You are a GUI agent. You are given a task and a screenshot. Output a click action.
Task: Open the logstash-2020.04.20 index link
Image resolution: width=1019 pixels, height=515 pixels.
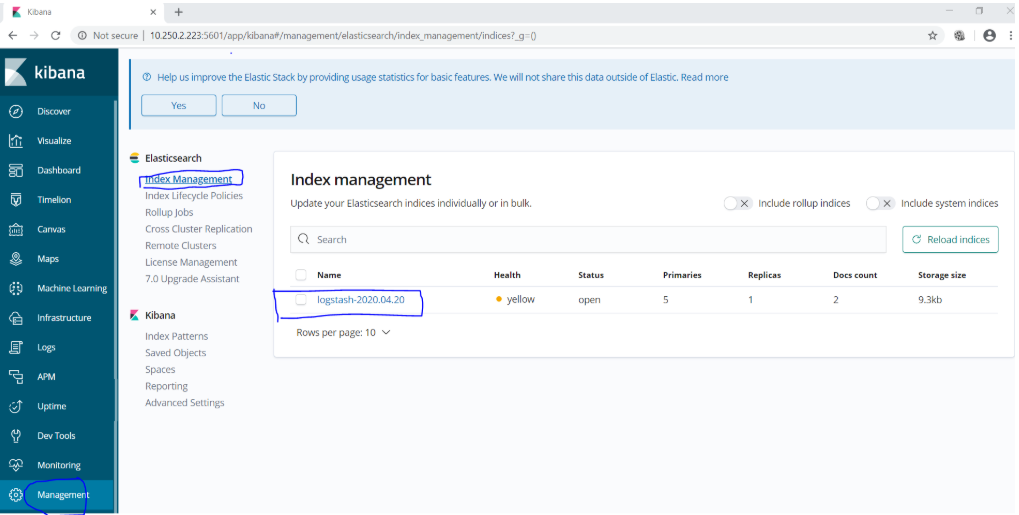[x=361, y=300]
